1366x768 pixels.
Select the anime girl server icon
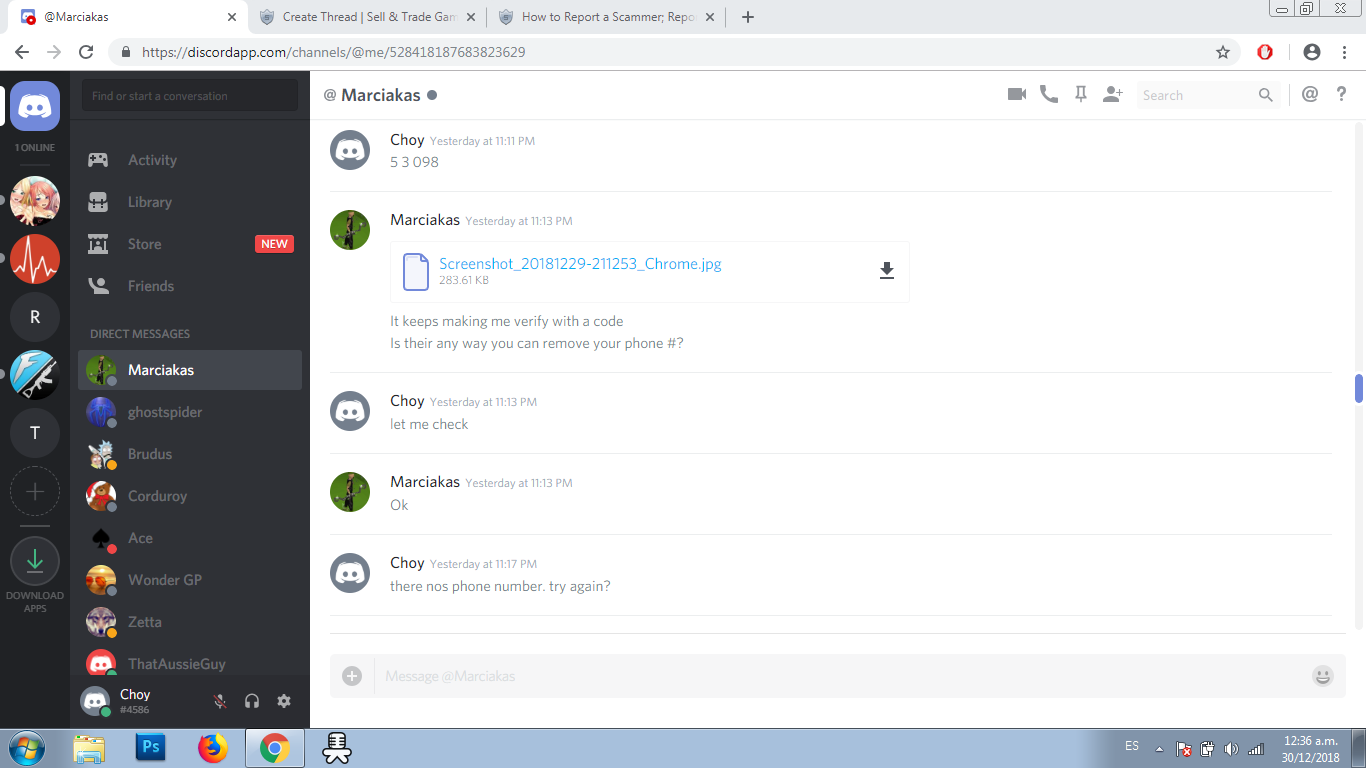(35, 201)
